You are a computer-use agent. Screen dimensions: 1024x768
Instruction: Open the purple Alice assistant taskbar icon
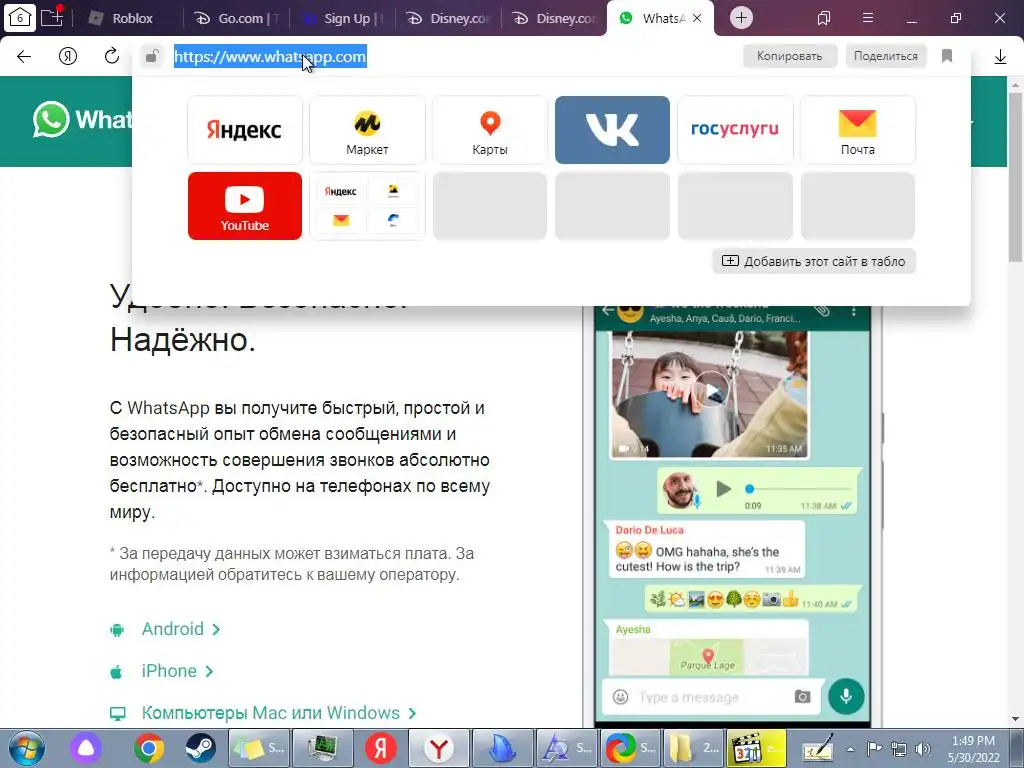click(86, 748)
